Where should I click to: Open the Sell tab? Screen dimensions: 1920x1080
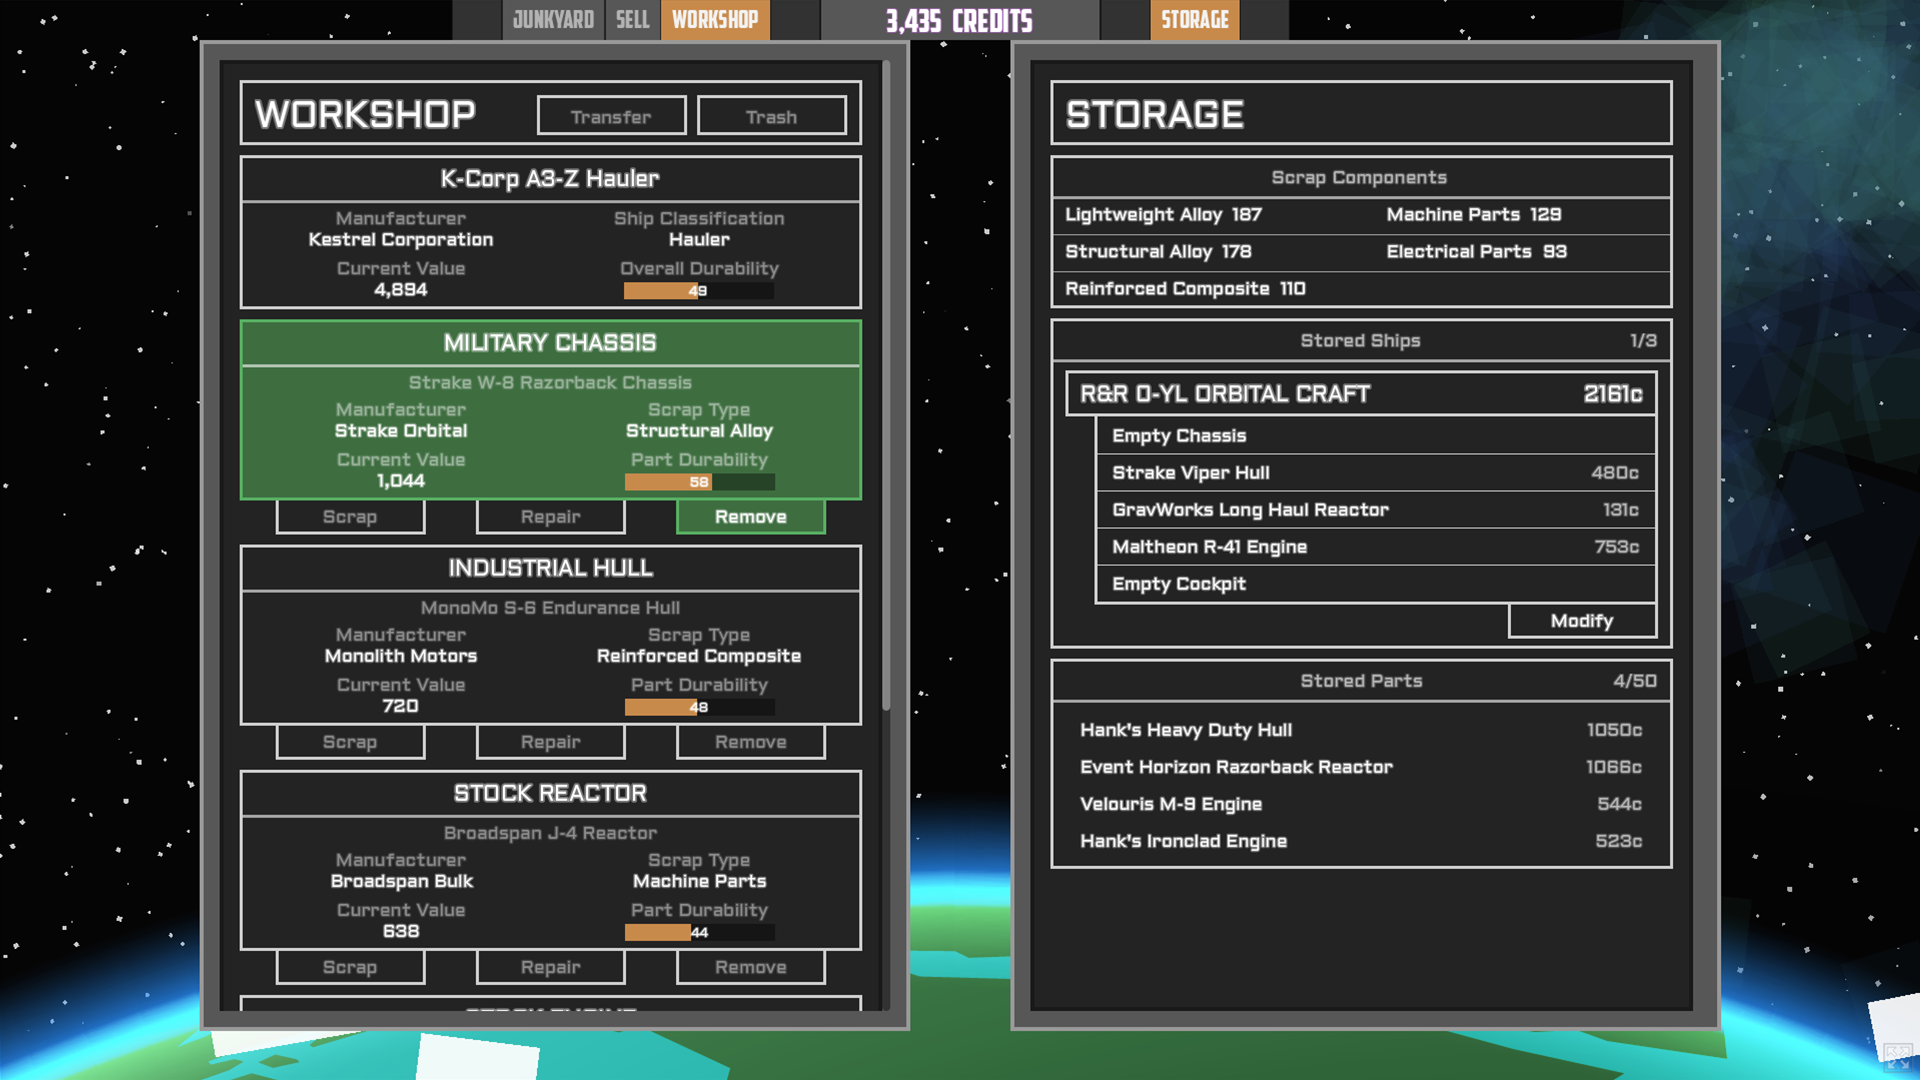point(632,20)
